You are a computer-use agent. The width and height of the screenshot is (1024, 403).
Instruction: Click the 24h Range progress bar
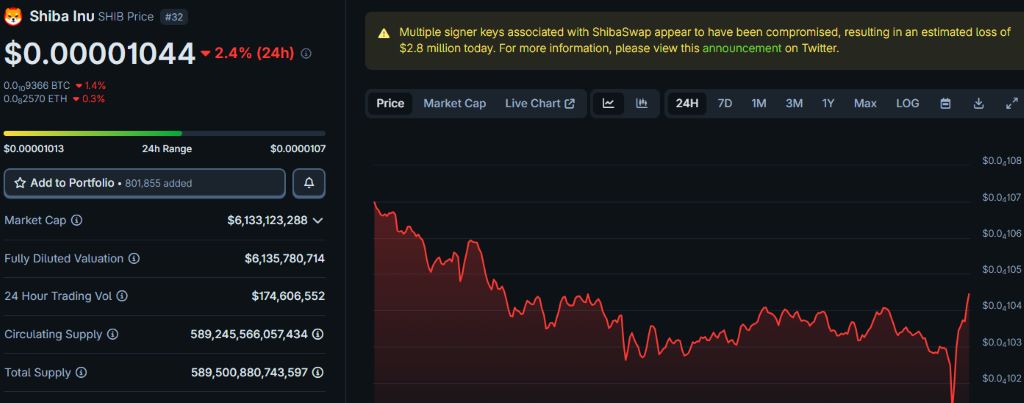(164, 133)
